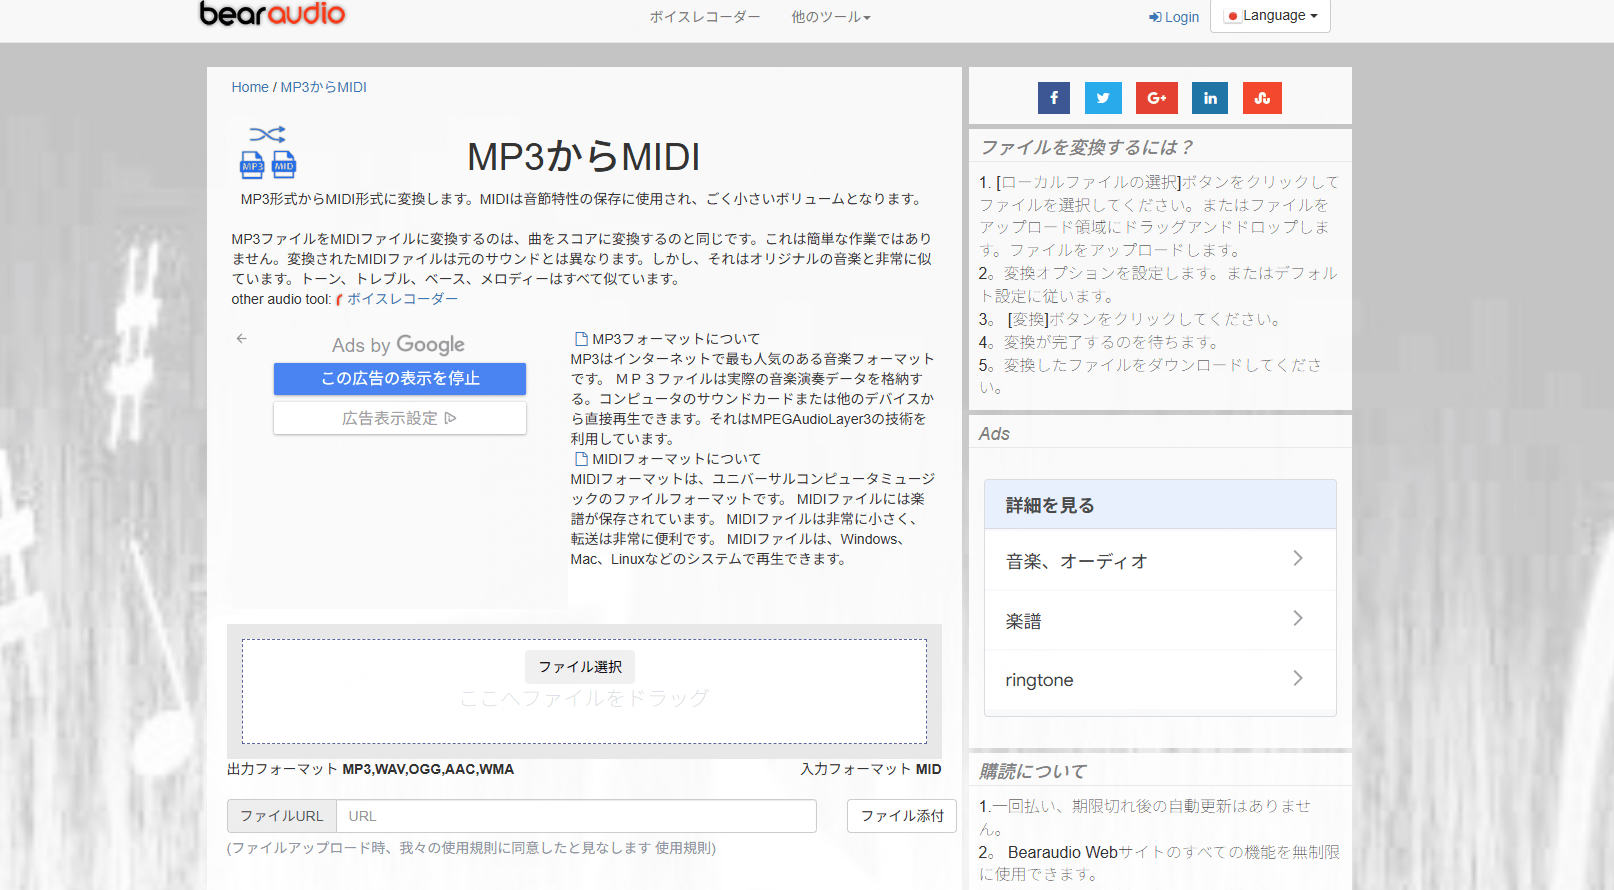The width and height of the screenshot is (1614, 890).
Task: Click 広告表示設定 button
Action: (400, 418)
